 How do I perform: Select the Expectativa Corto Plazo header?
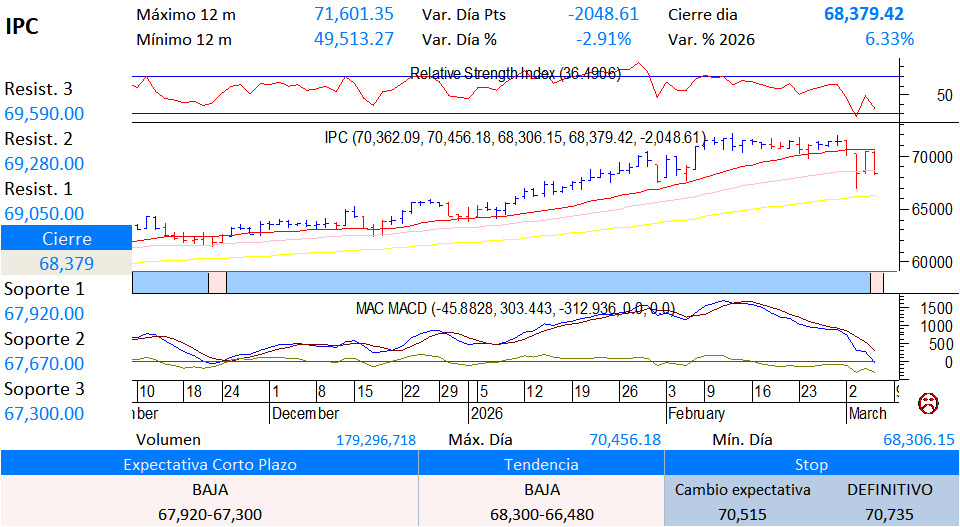tap(208, 464)
